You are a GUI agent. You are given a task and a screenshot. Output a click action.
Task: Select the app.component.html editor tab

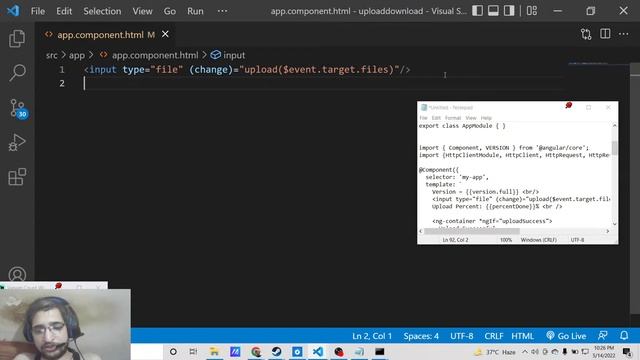point(105,35)
